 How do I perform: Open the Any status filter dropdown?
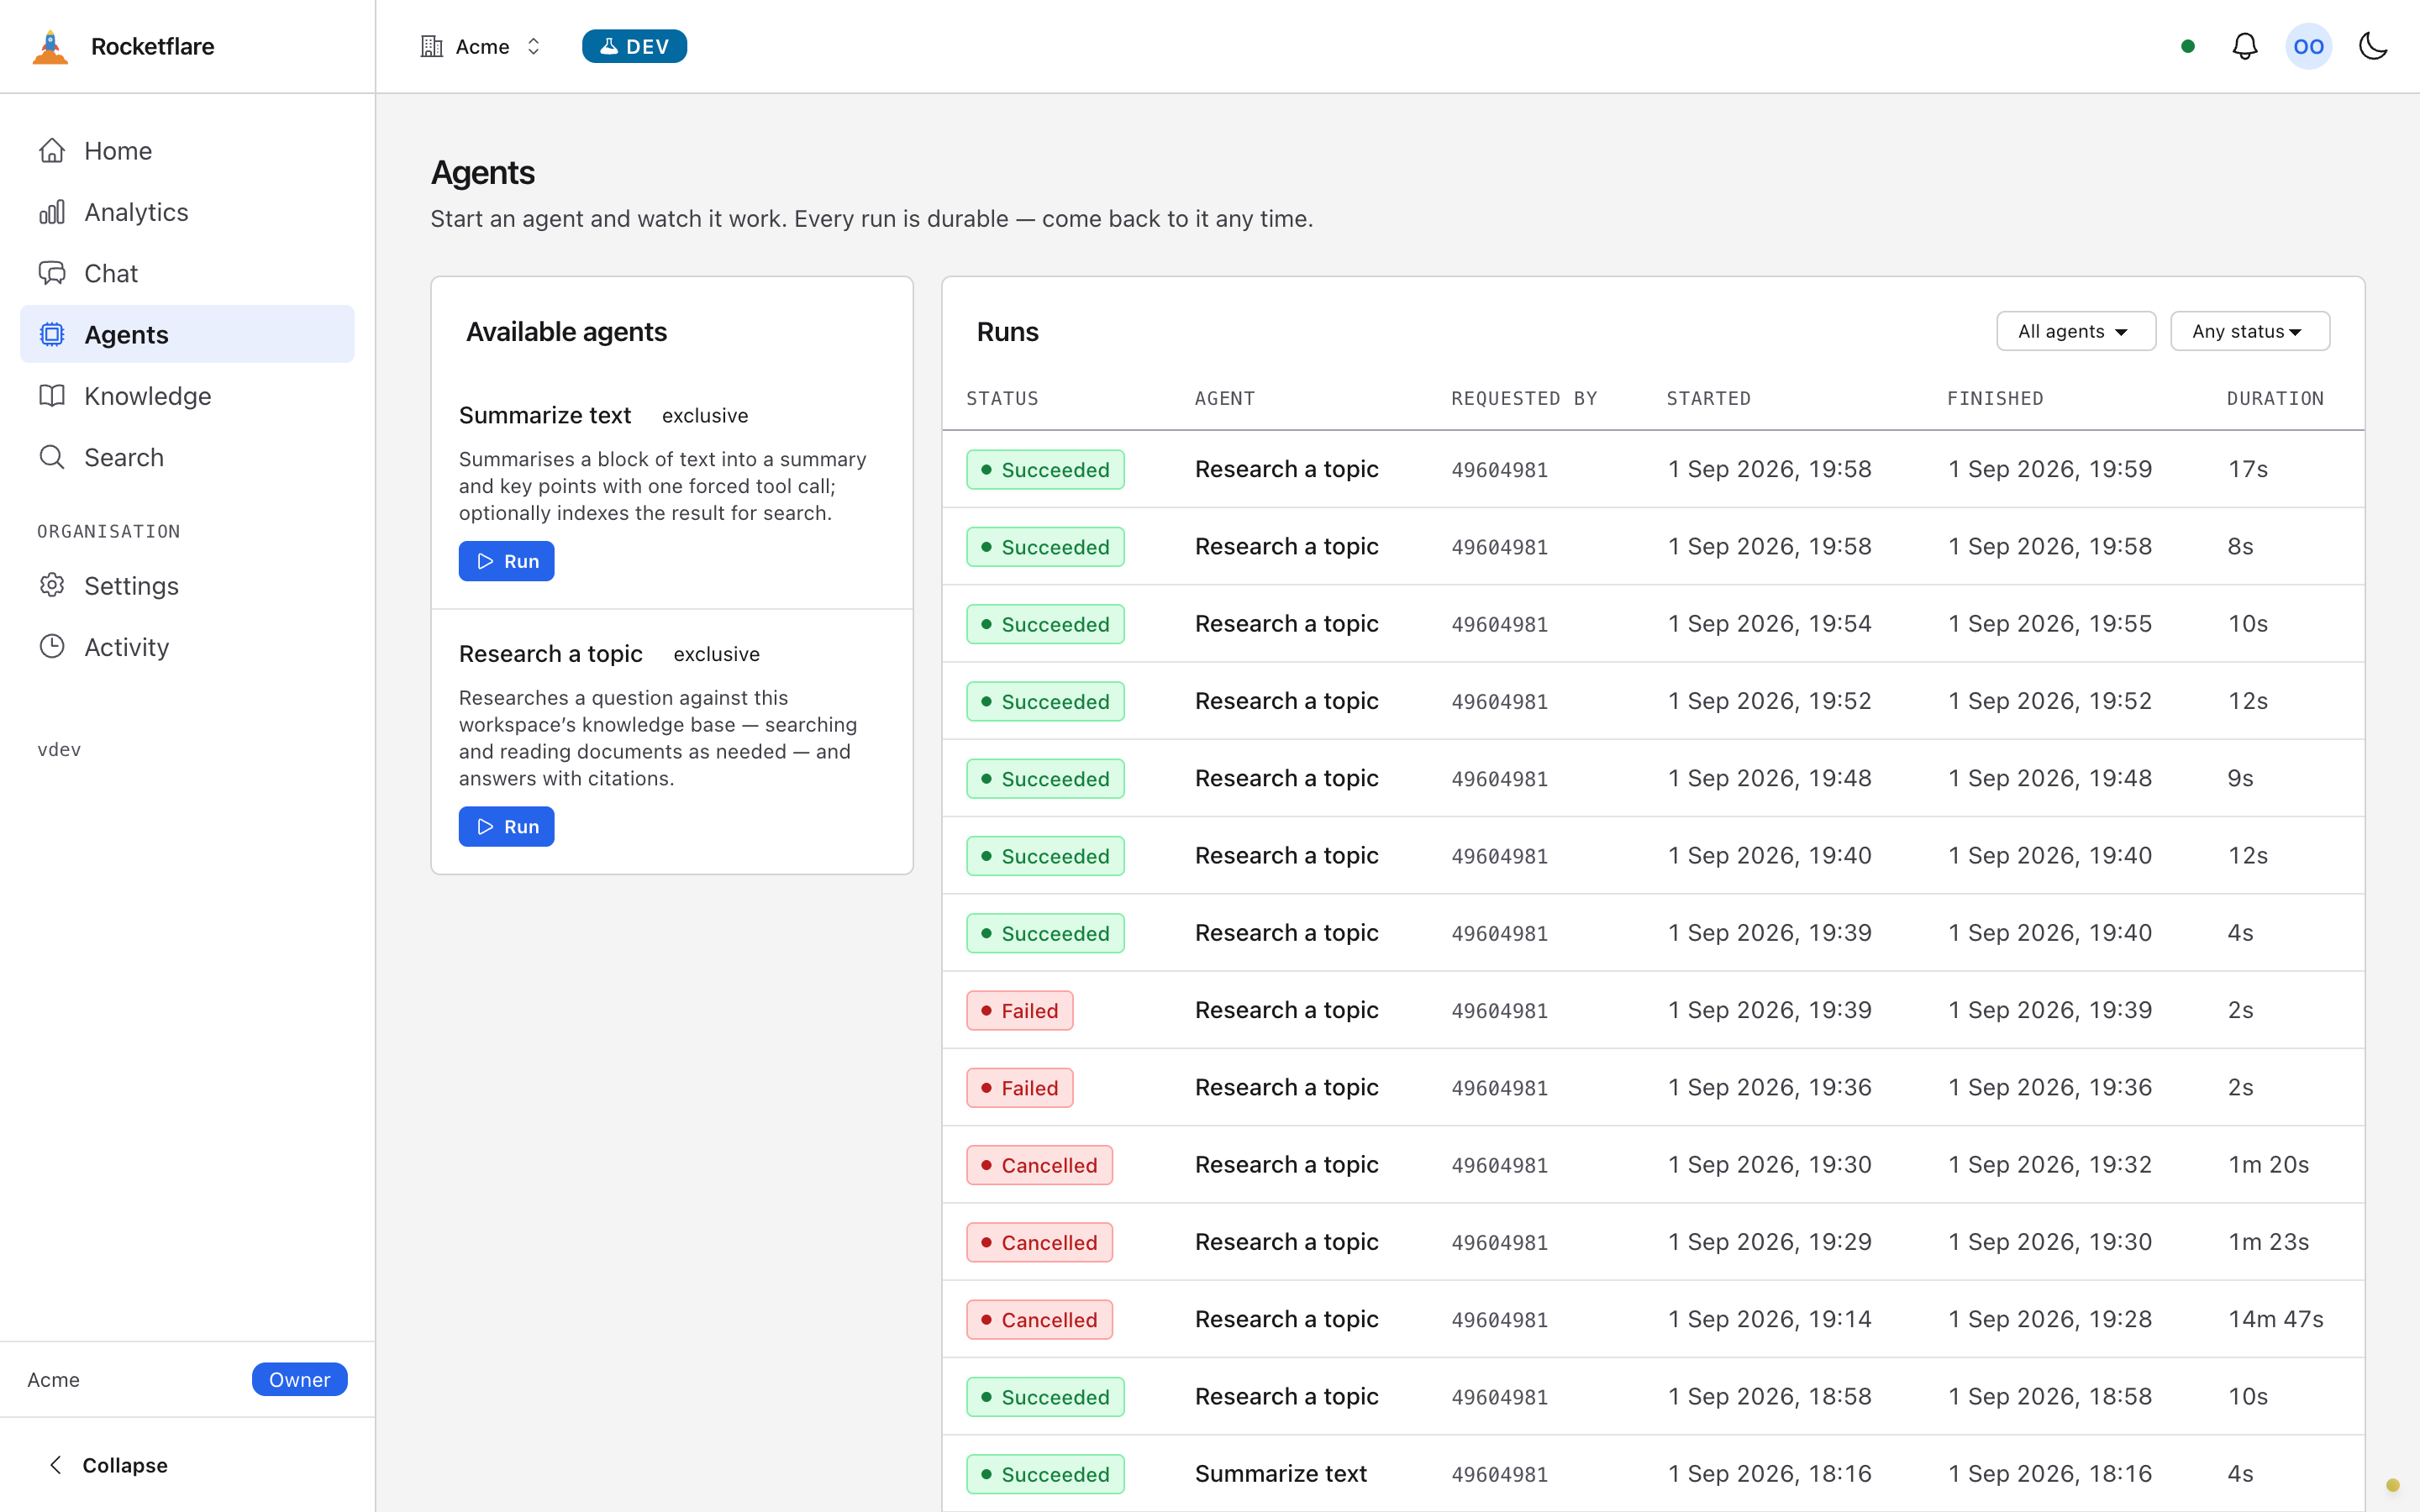(2250, 331)
